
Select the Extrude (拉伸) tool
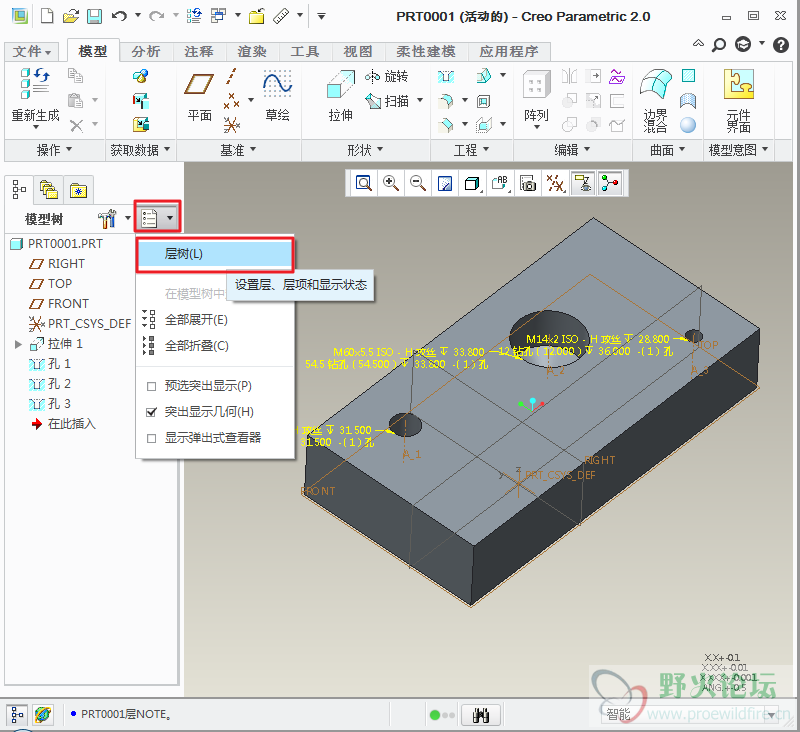tap(340, 97)
